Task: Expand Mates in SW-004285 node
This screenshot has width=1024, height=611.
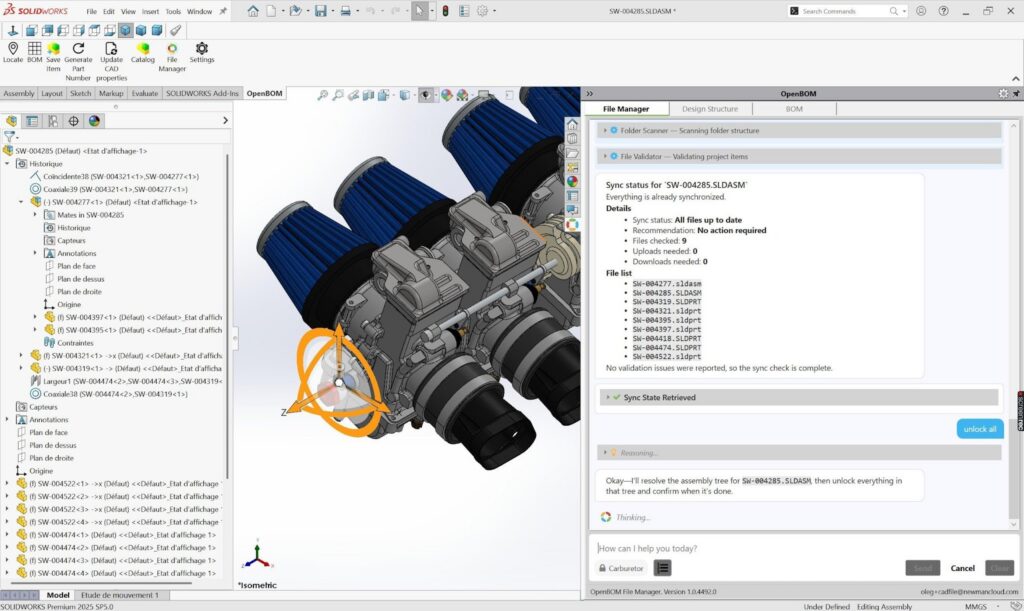Action: [35, 215]
